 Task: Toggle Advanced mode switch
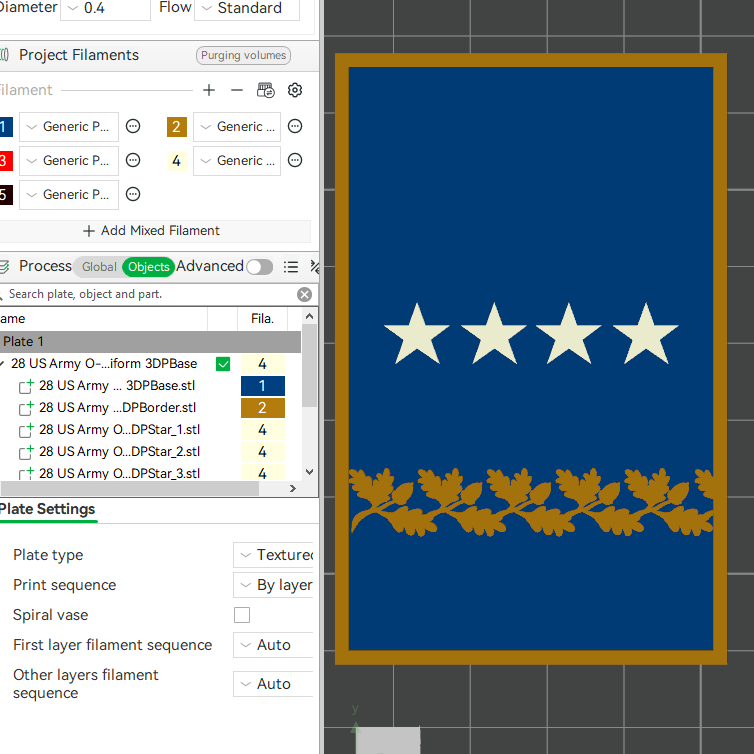260,267
